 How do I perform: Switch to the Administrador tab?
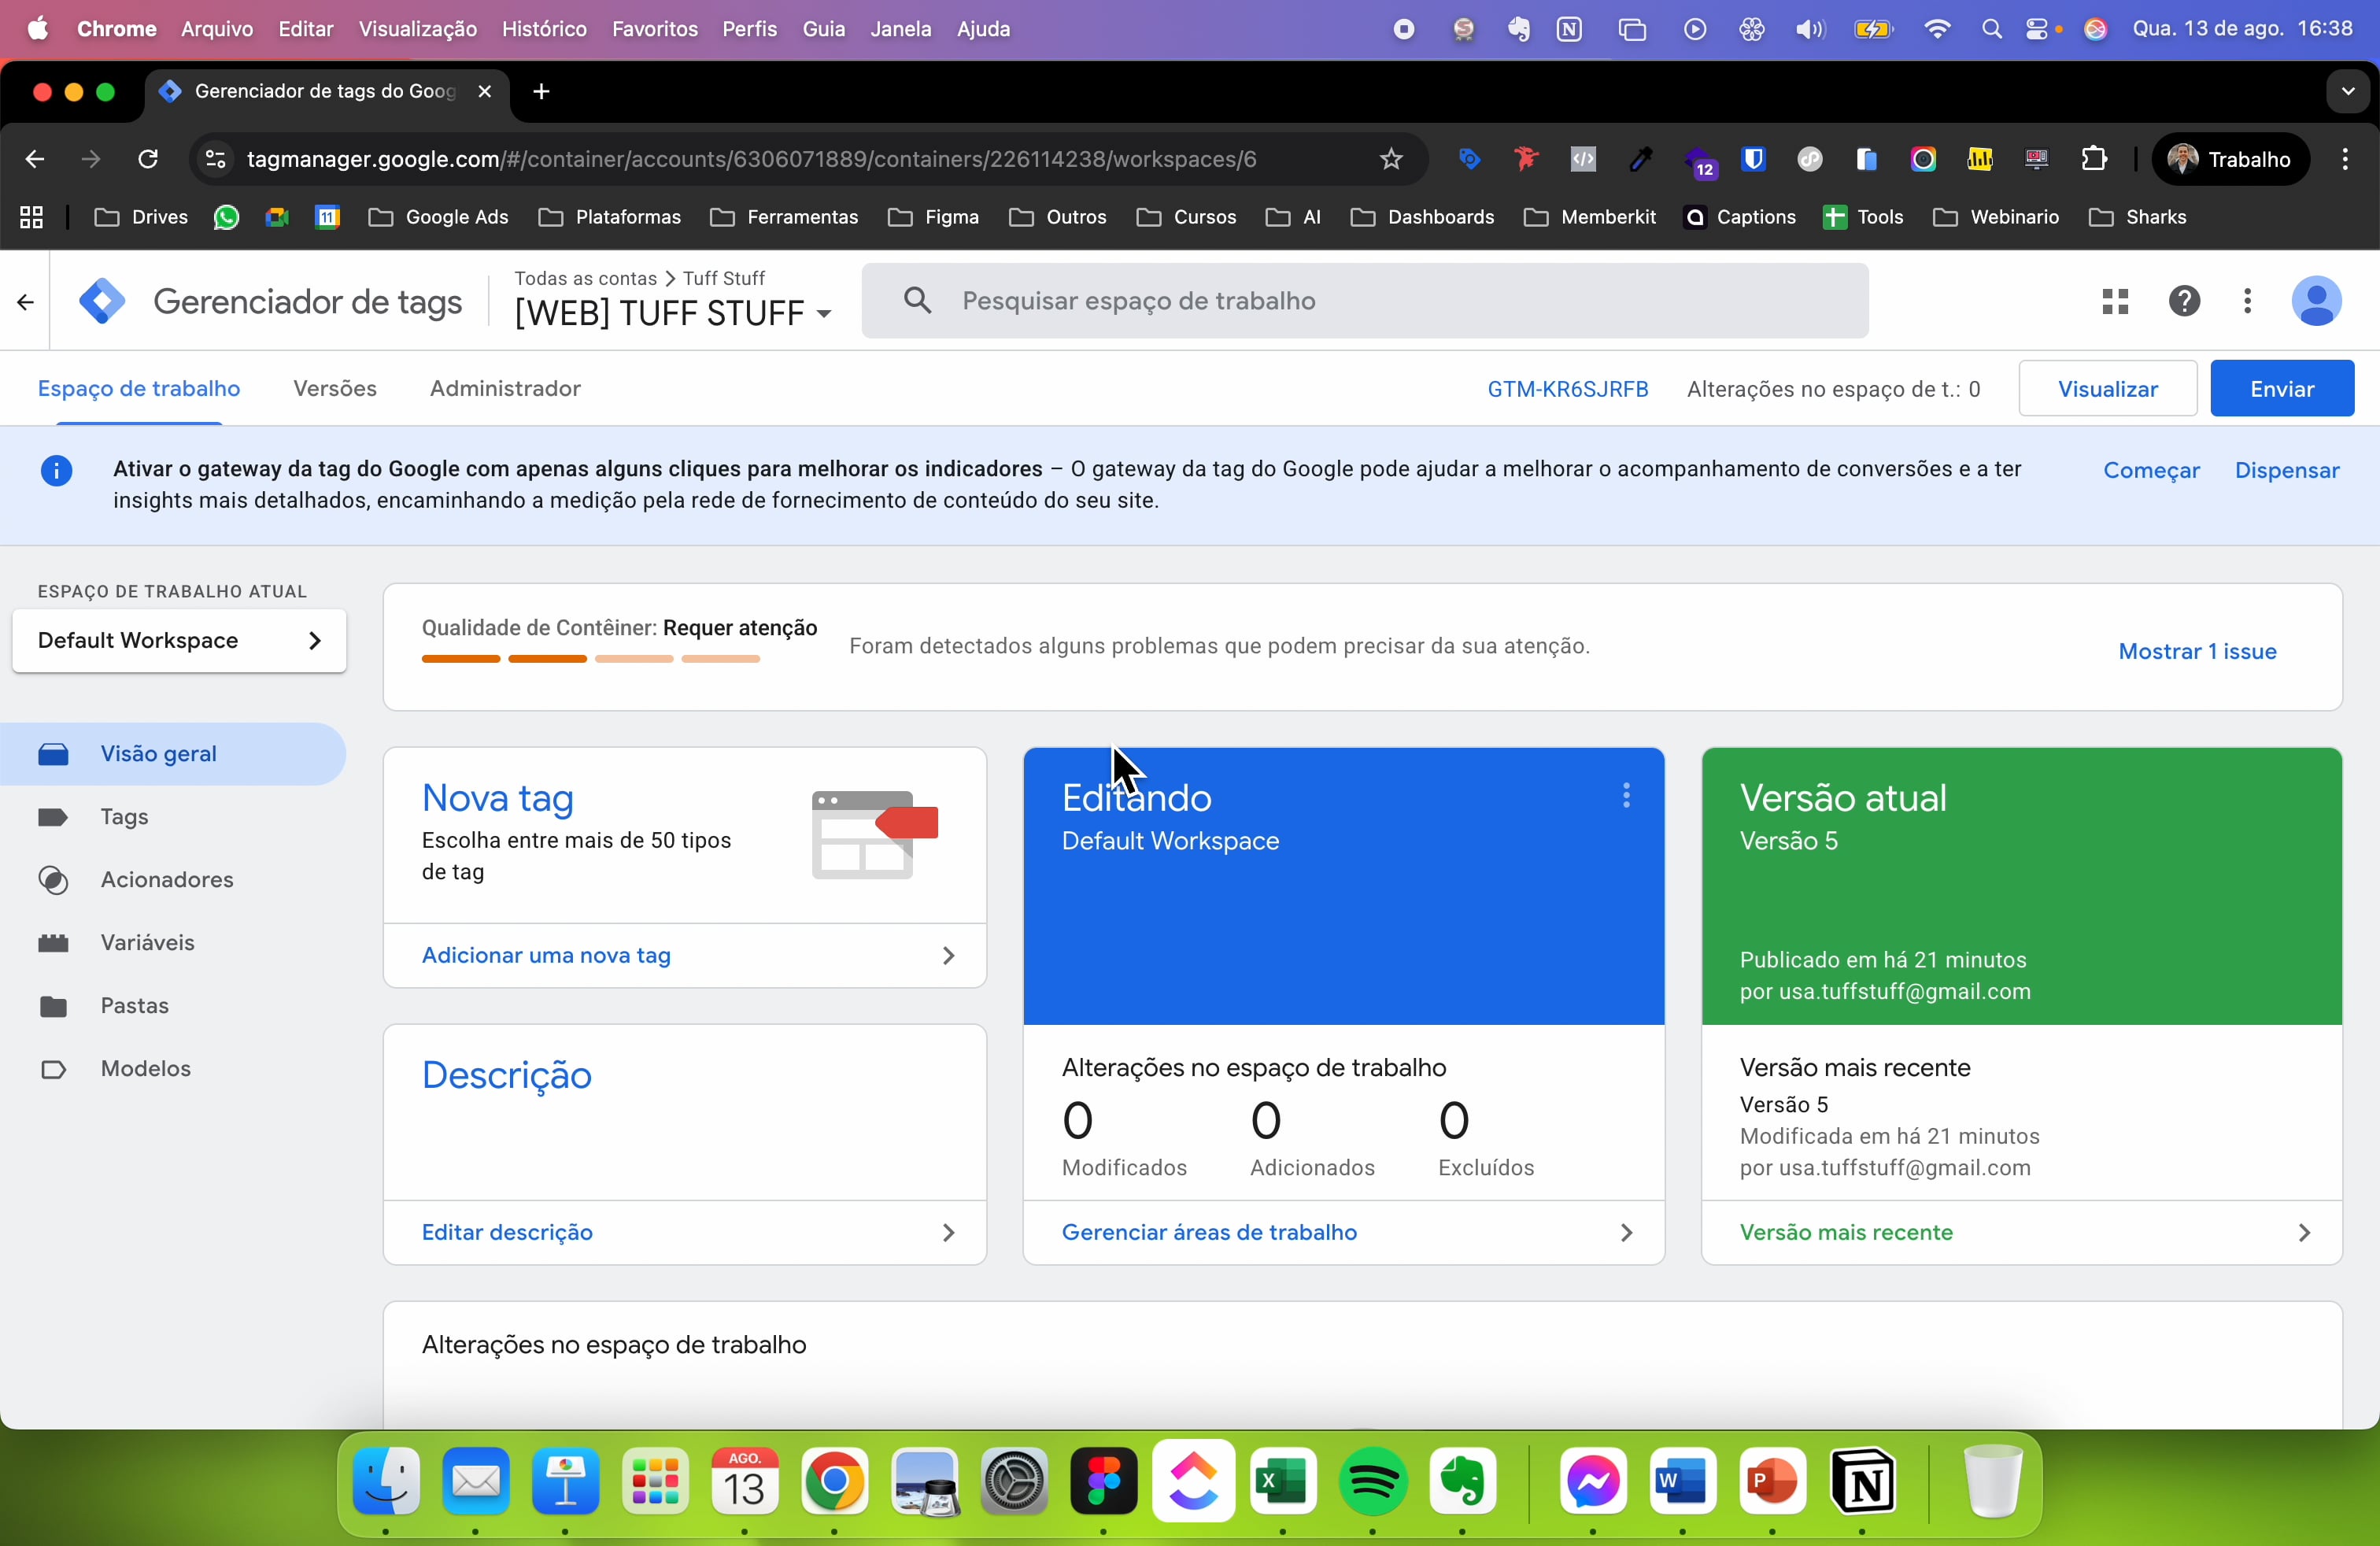(505, 389)
